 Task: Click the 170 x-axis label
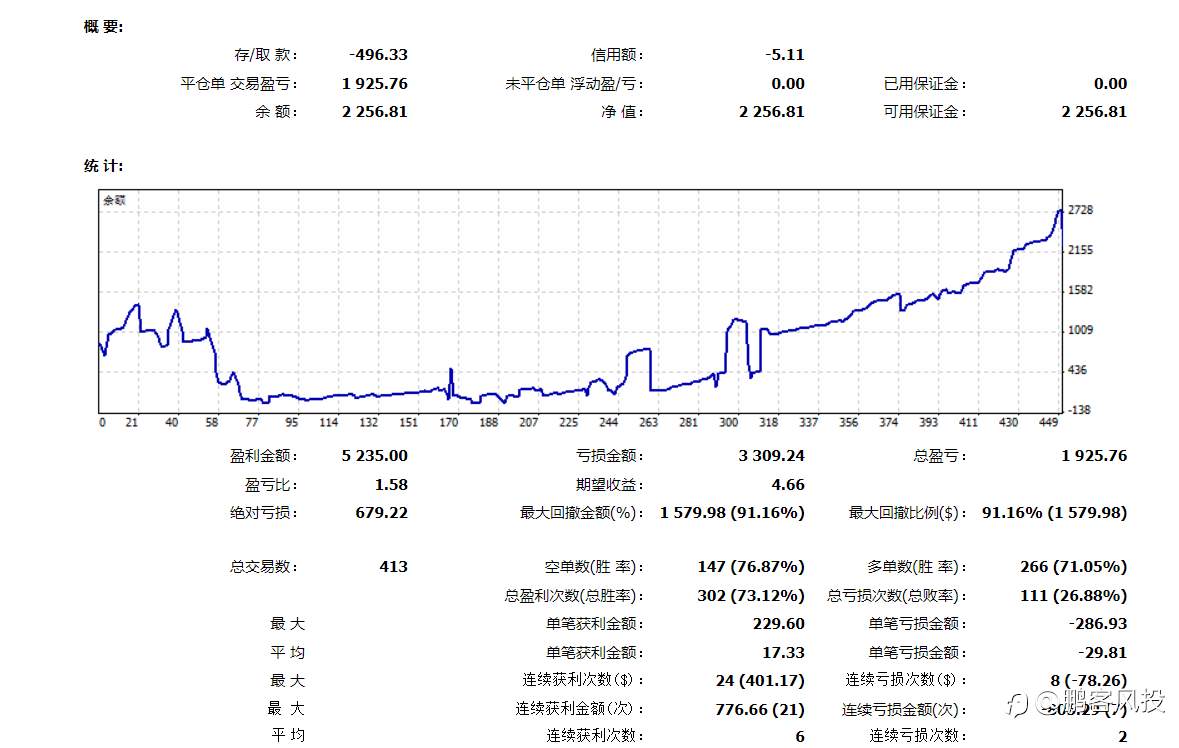click(449, 422)
